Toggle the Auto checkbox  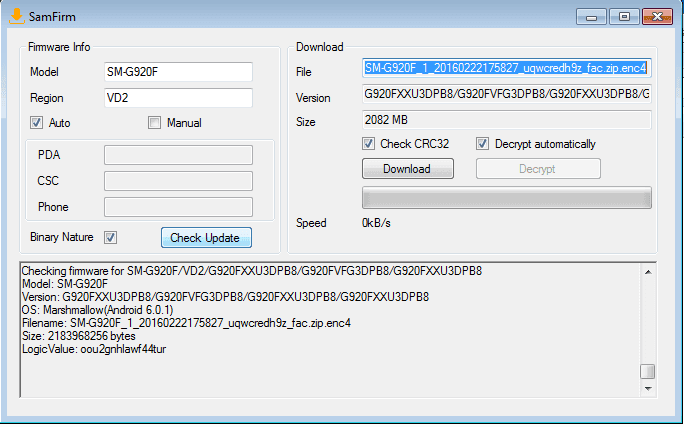(x=37, y=123)
